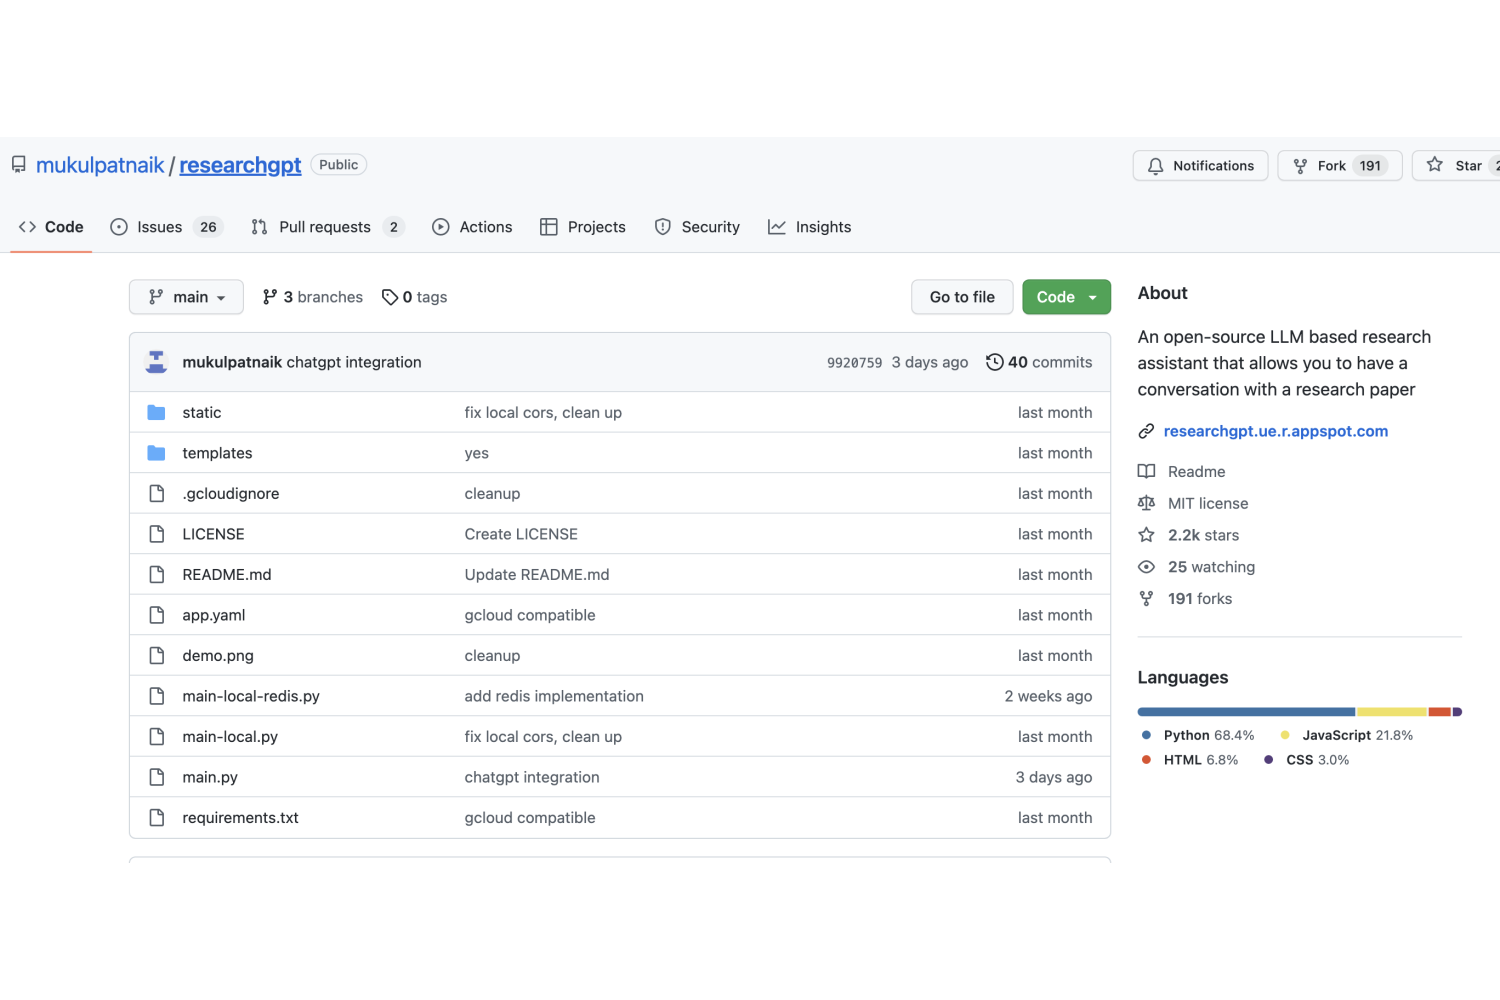Open the Projects tab

point(583,227)
